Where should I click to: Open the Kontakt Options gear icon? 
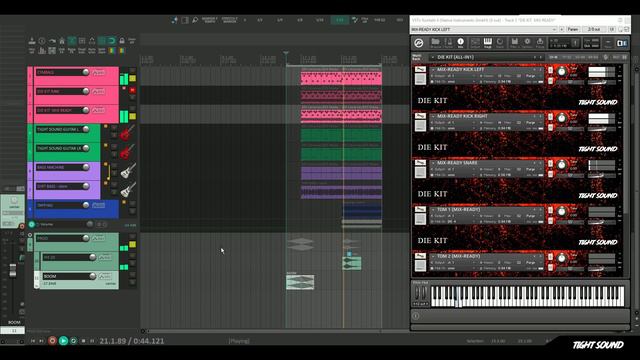click(527, 43)
